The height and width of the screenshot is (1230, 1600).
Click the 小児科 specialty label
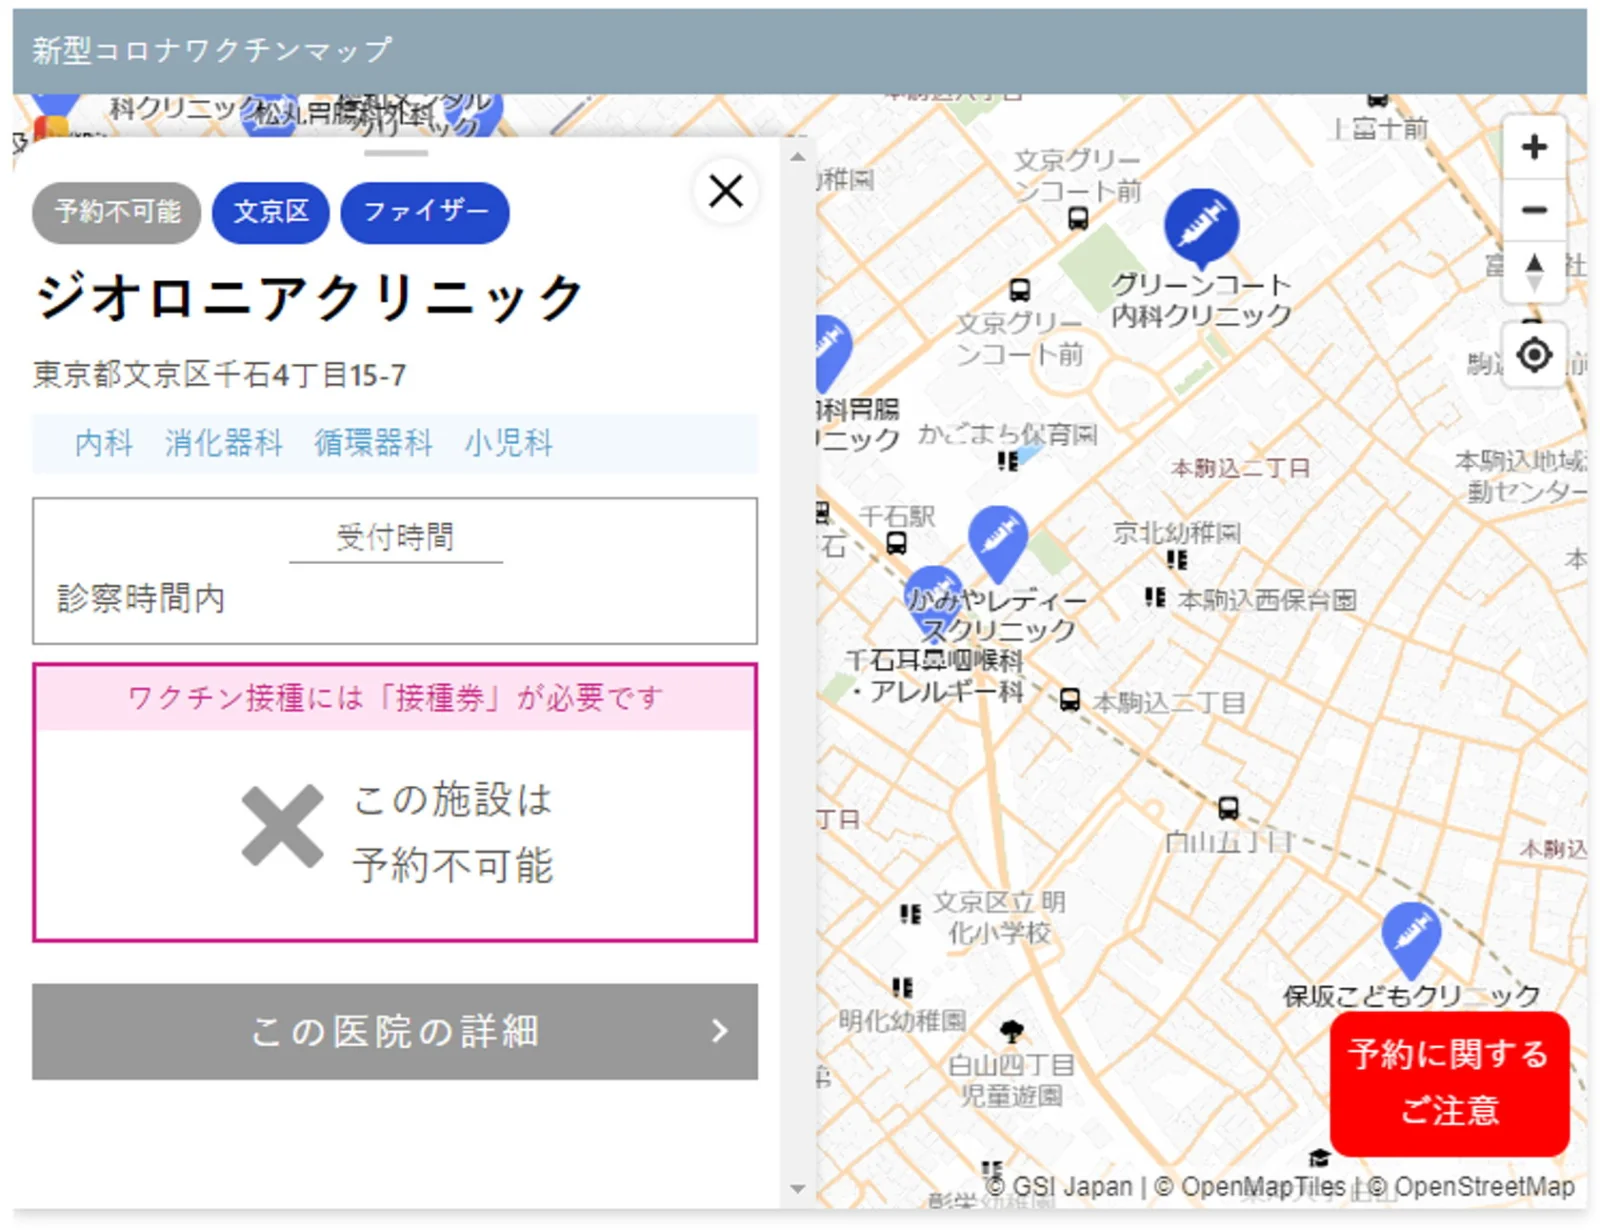509,443
